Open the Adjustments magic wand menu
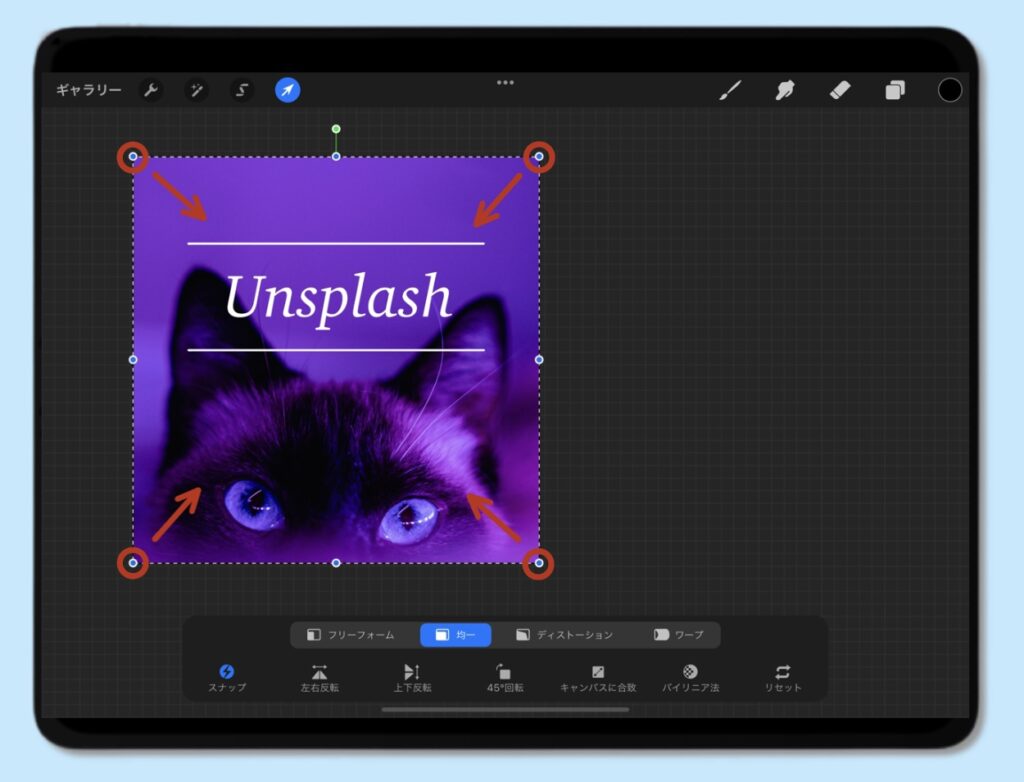Image resolution: width=1024 pixels, height=782 pixels. point(196,90)
